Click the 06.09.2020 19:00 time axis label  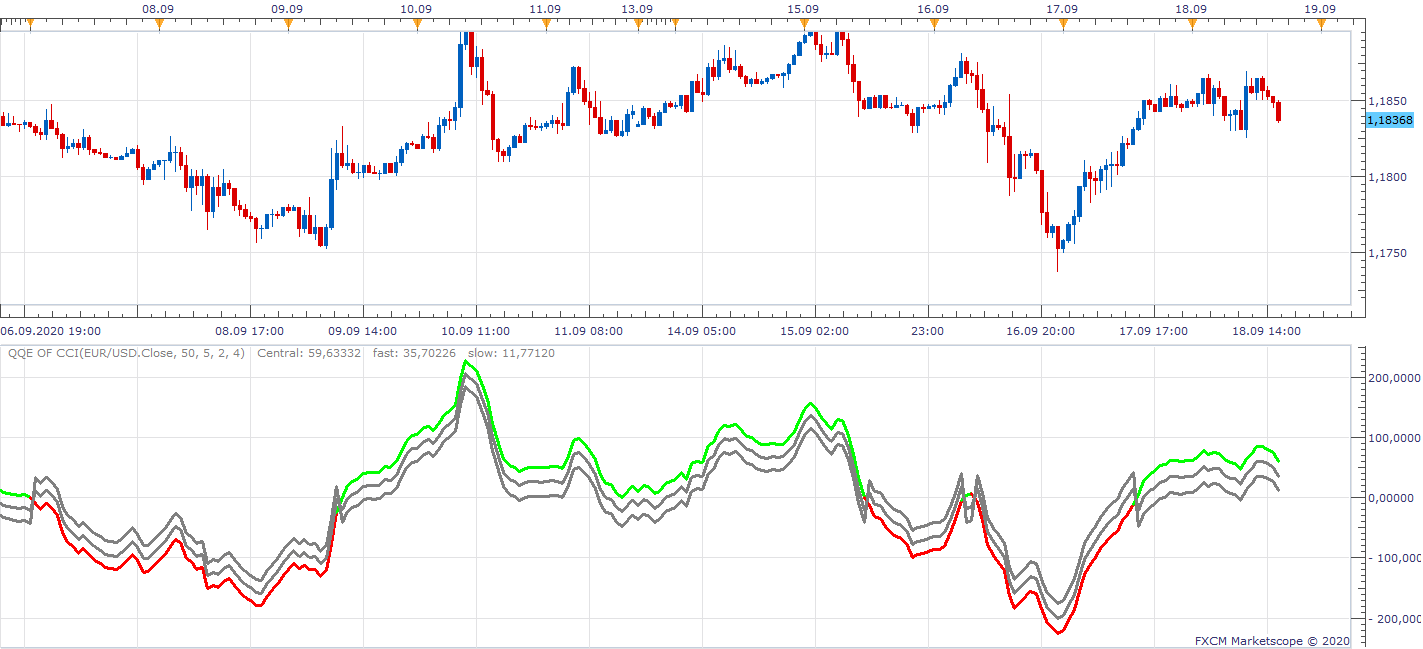[x=50, y=331]
